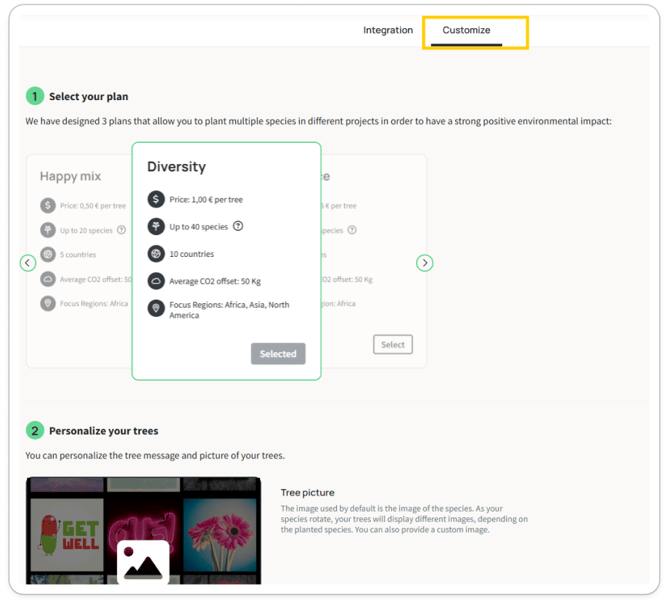Click the globe countries icon in Diversity card
Screen dimensions: 670x600
156,254
